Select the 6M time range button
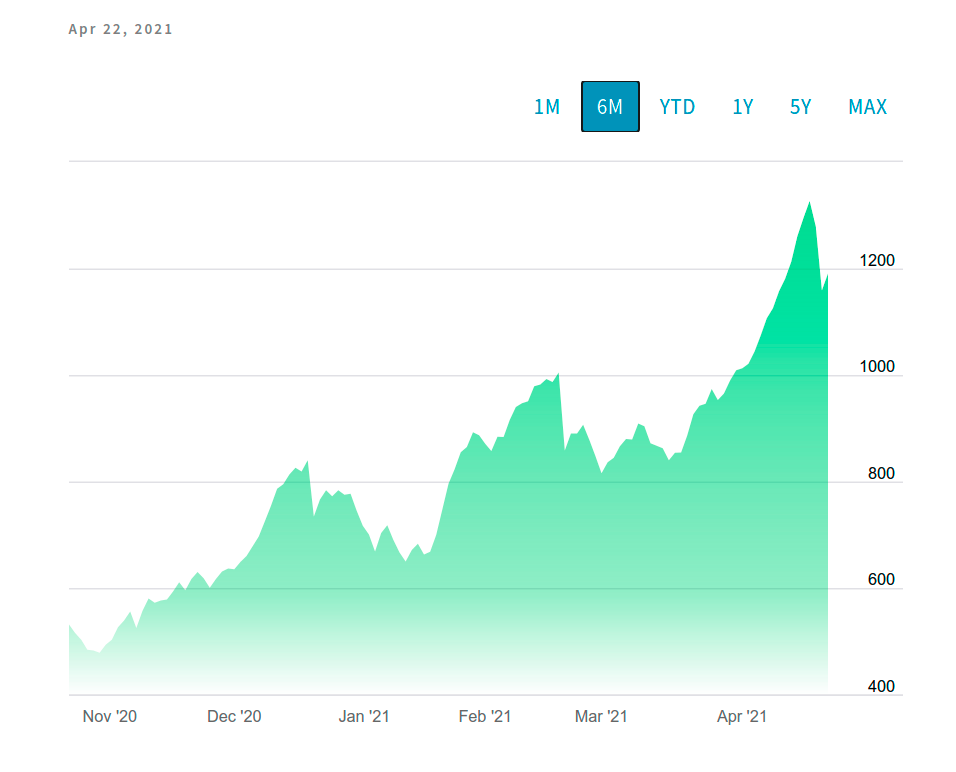 click(610, 107)
